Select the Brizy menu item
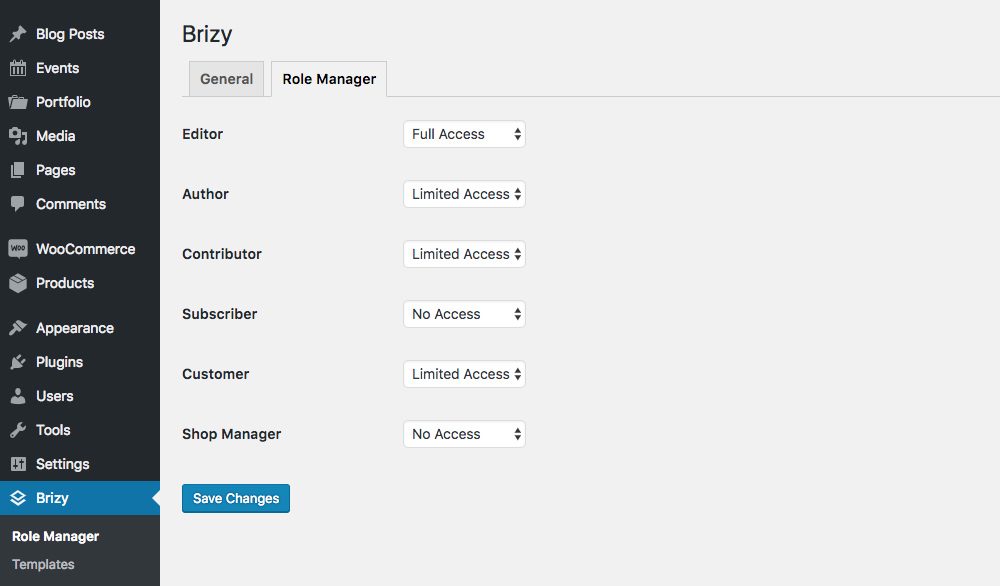 point(80,498)
